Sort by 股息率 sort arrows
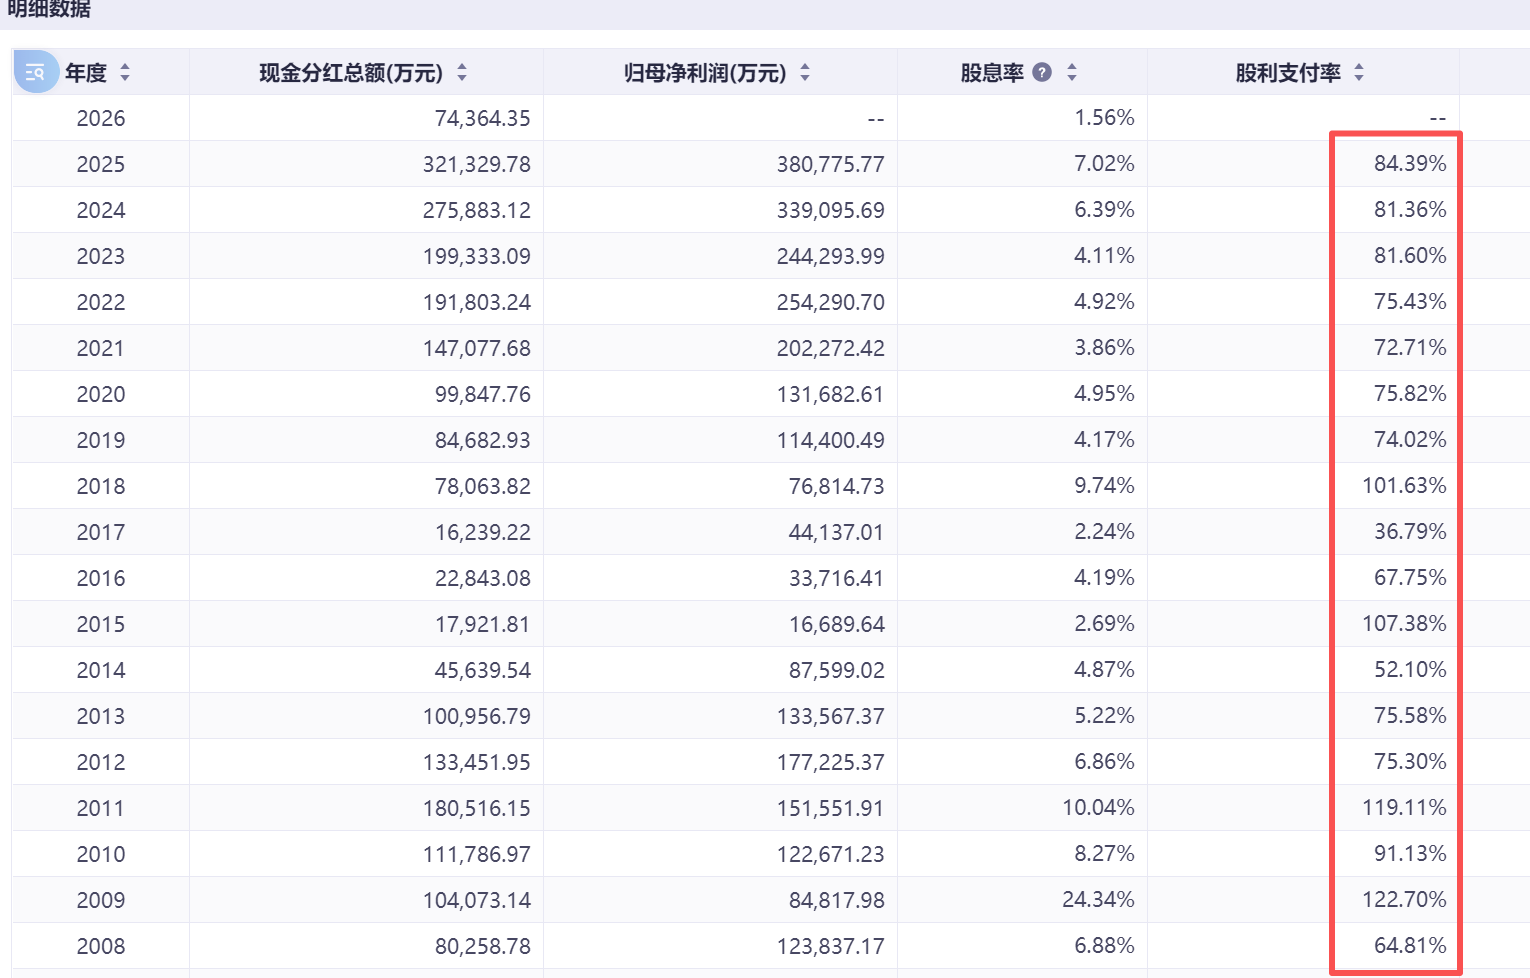 [1072, 72]
